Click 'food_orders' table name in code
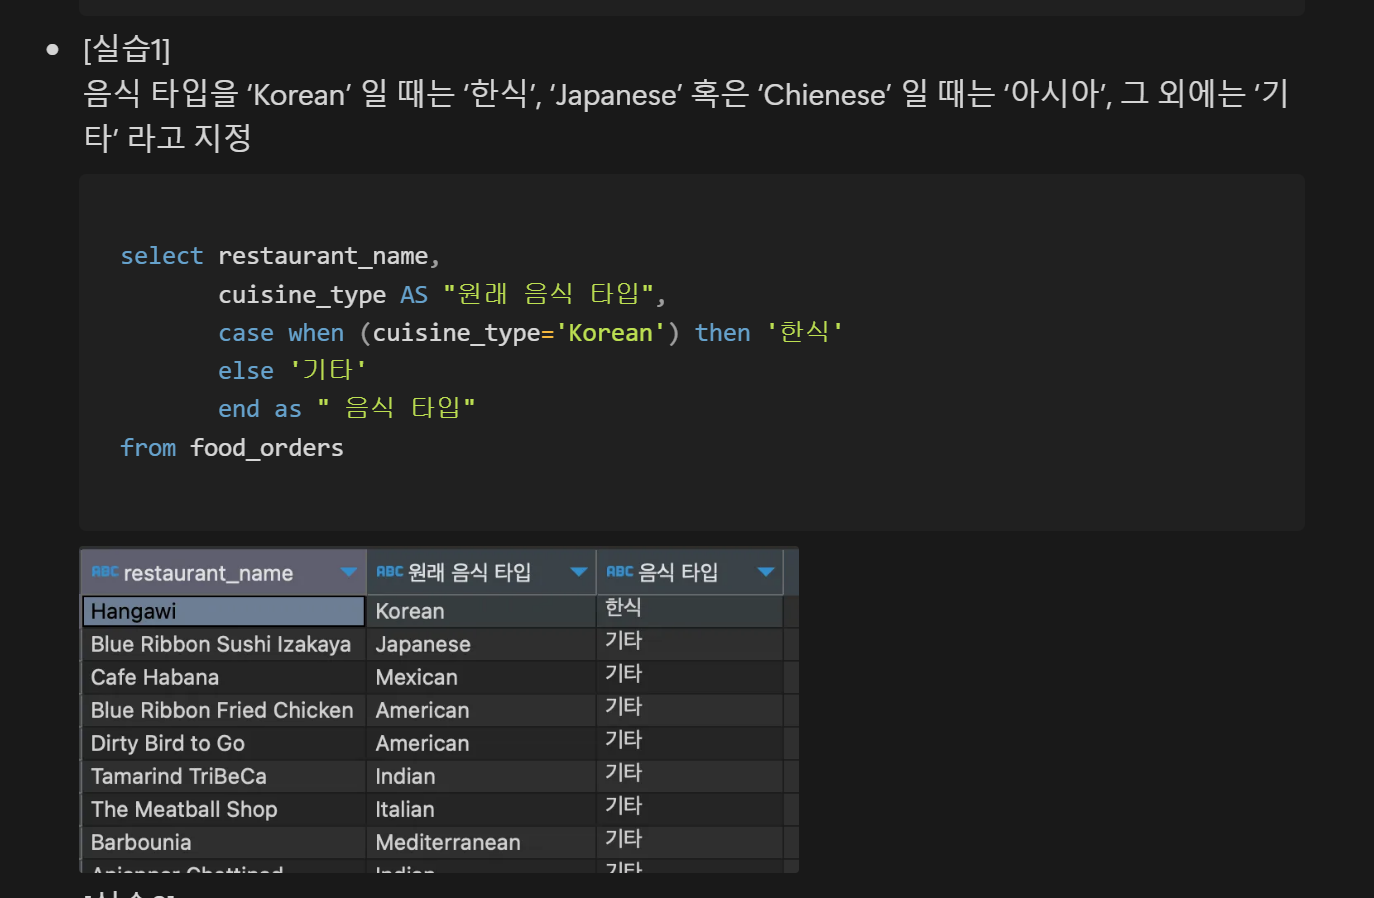This screenshot has width=1374, height=898. point(267,448)
